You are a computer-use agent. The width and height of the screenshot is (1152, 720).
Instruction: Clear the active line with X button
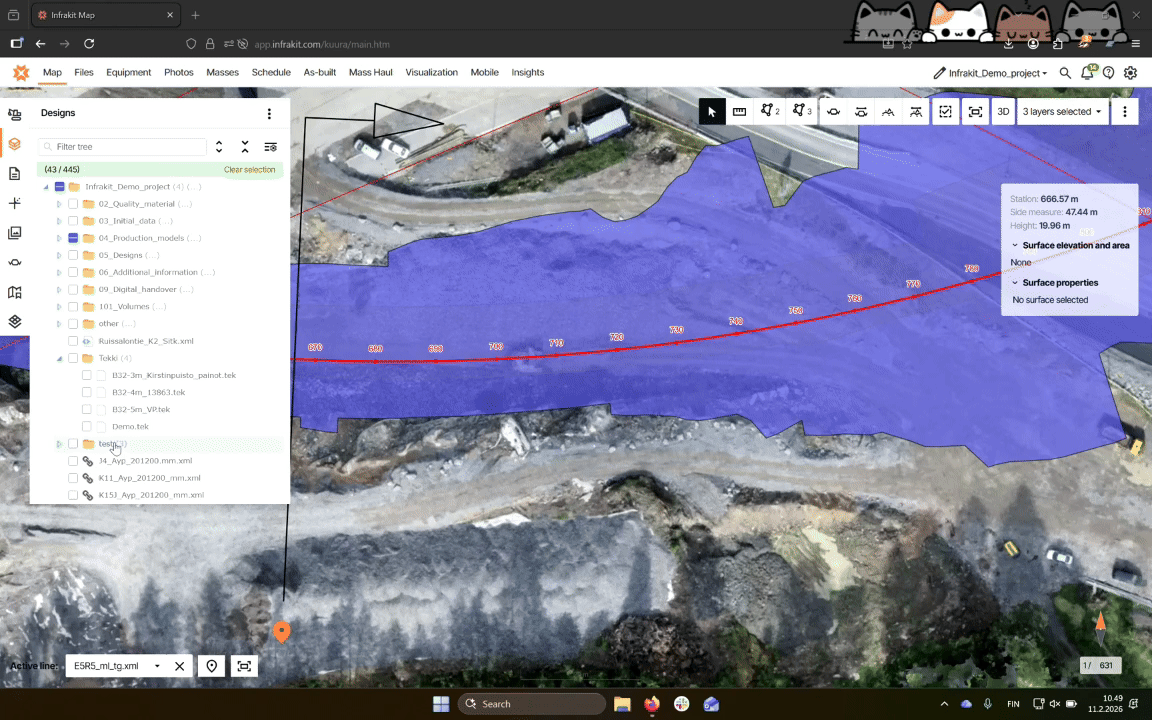point(180,666)
